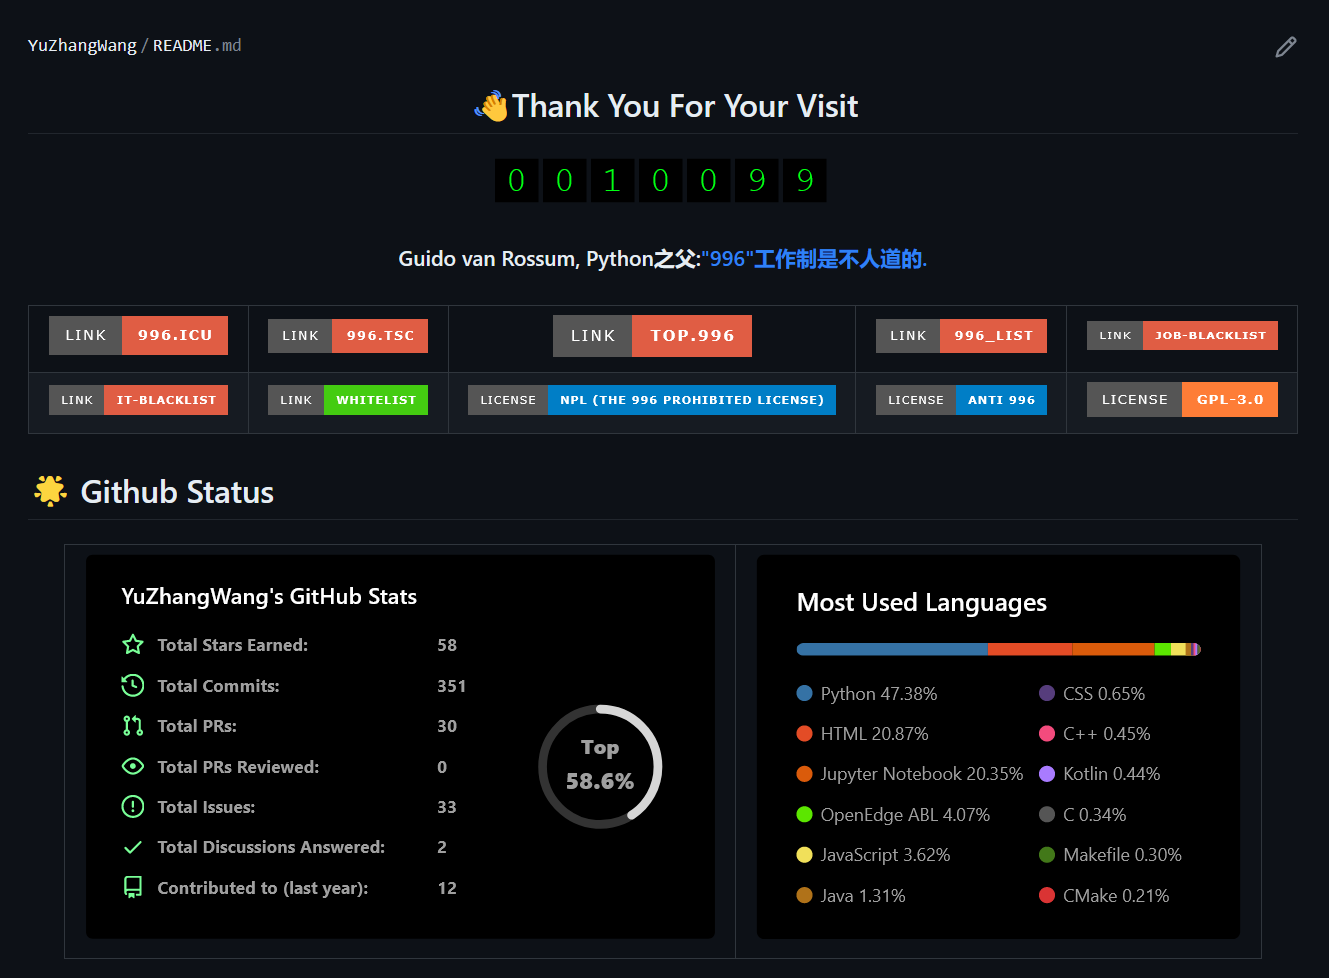Viewport: 1329px width, 978px height.
Task: Click the Kotlin violet legend dot
Action: point(1047,774)
